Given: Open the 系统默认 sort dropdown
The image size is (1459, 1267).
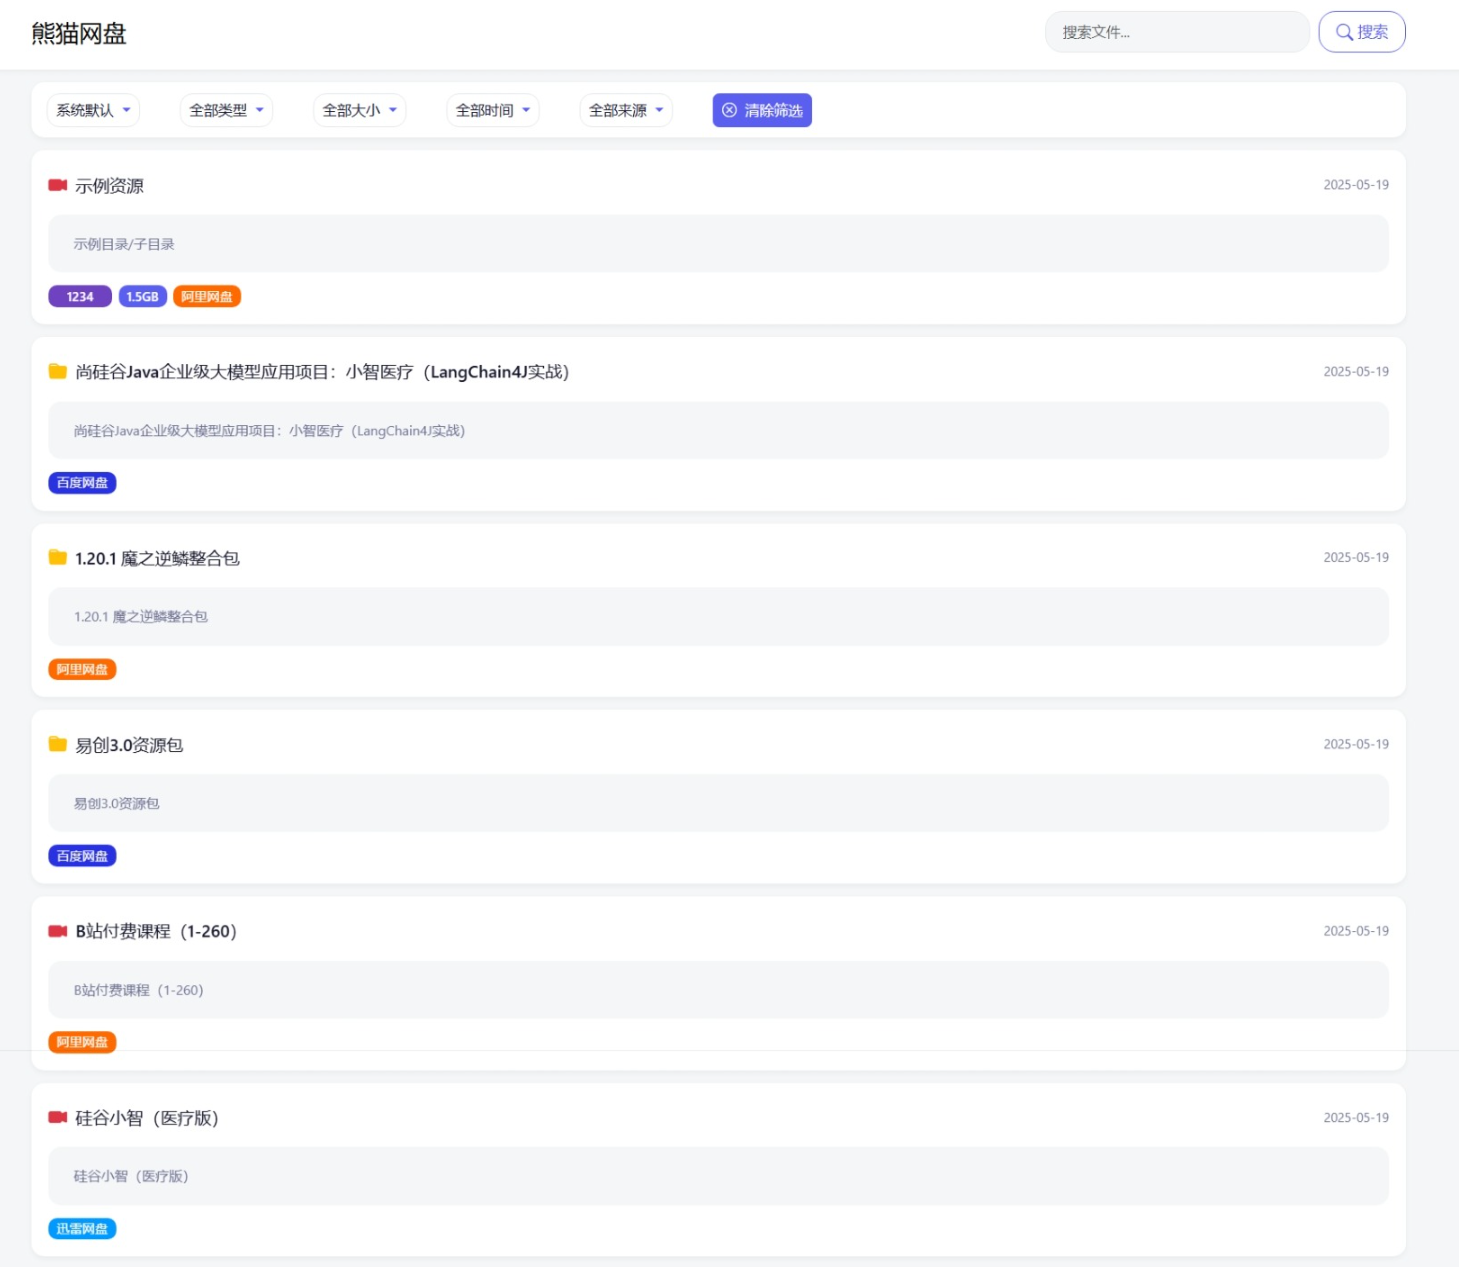Looking at the screenshot, I should pyautogui.click(x=93, y=110).
